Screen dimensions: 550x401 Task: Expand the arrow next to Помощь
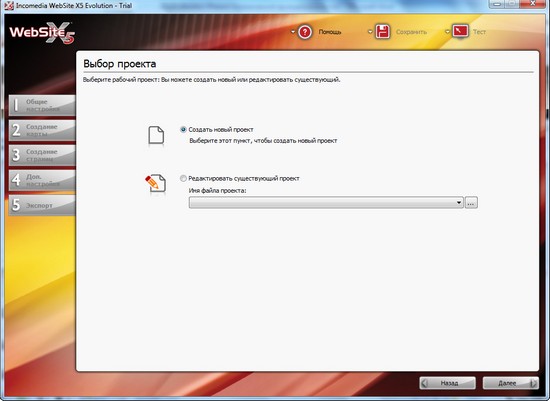(293, 32)
